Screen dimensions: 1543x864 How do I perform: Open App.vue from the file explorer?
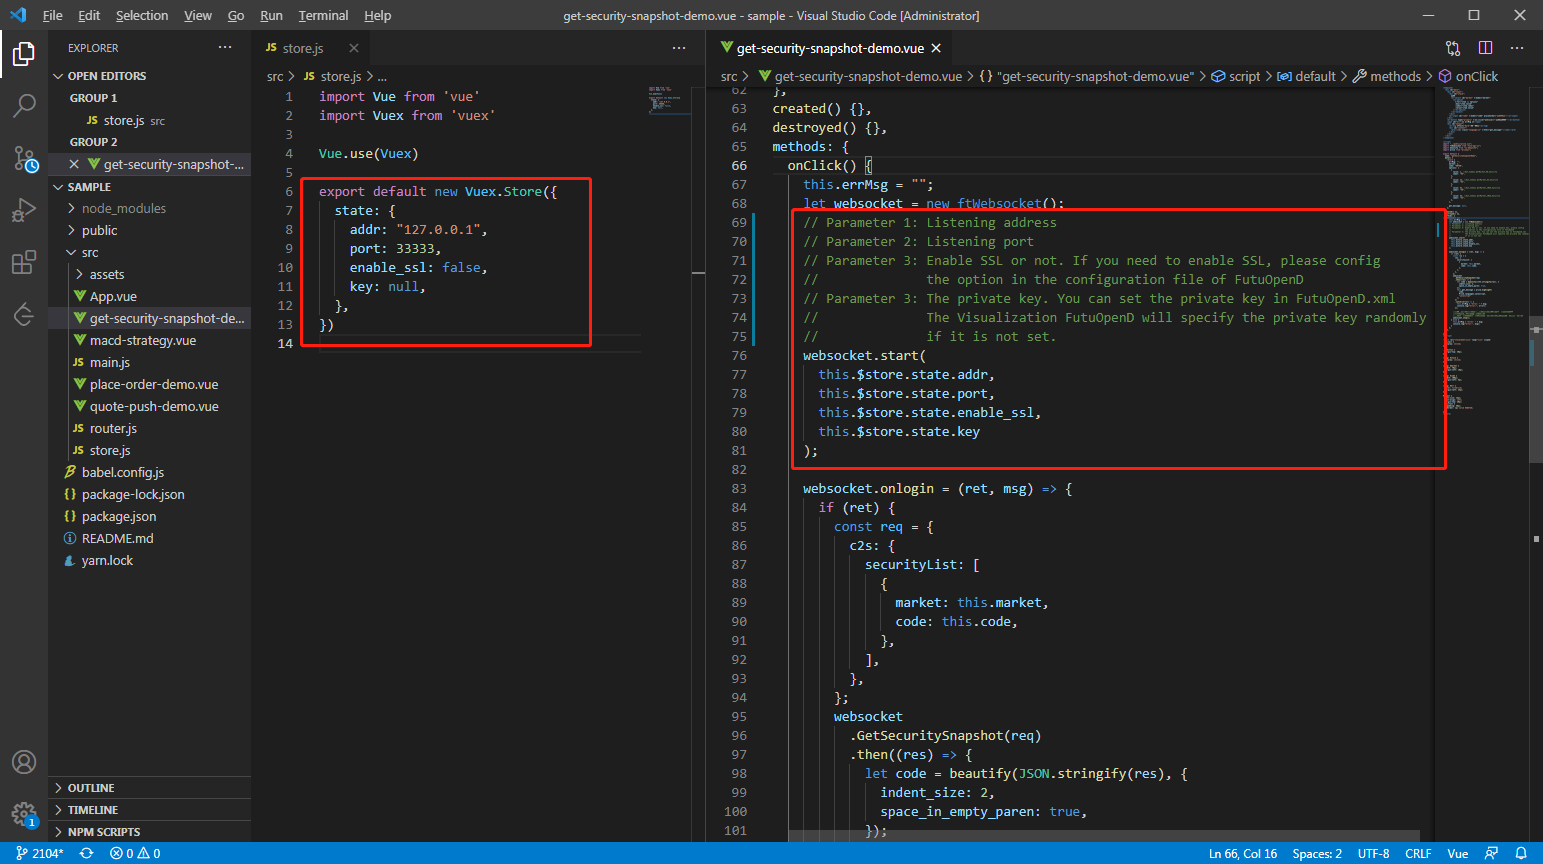coord(112,296)
